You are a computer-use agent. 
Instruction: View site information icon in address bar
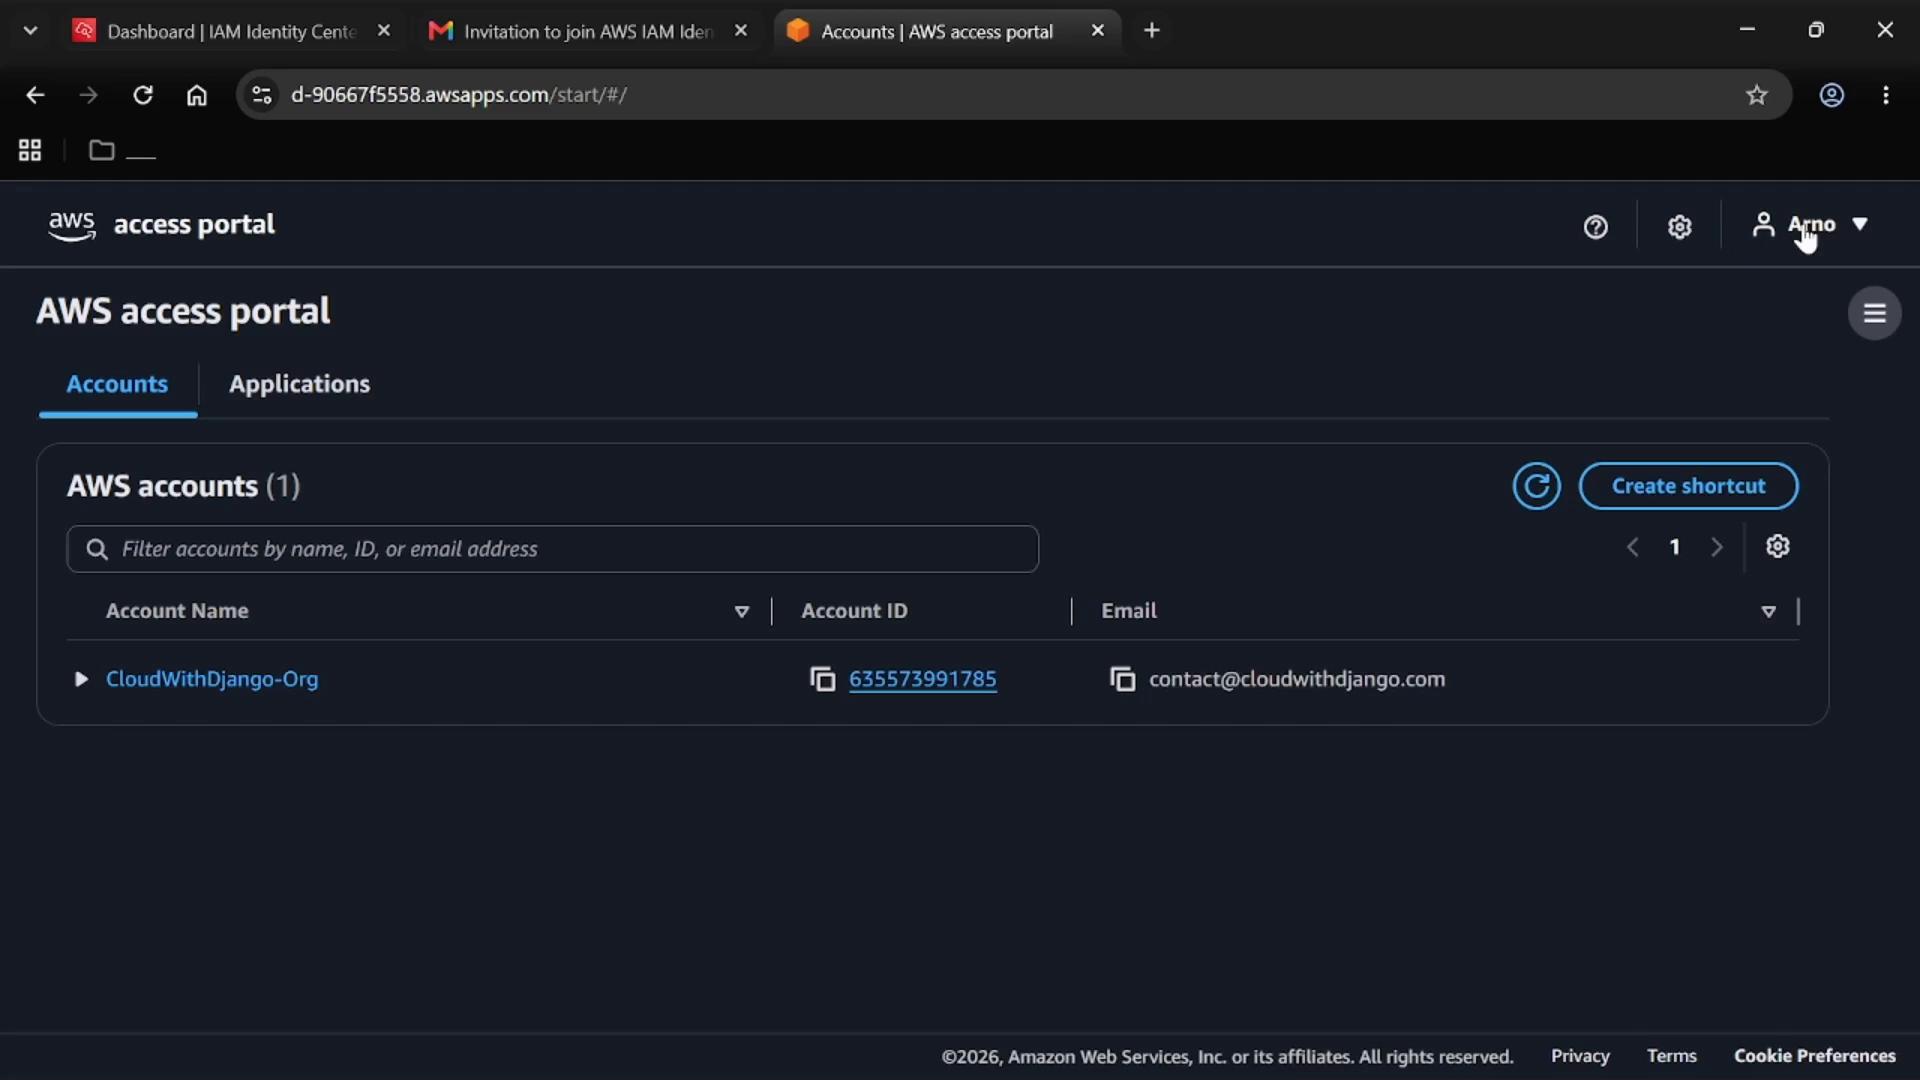coord(262,95)
